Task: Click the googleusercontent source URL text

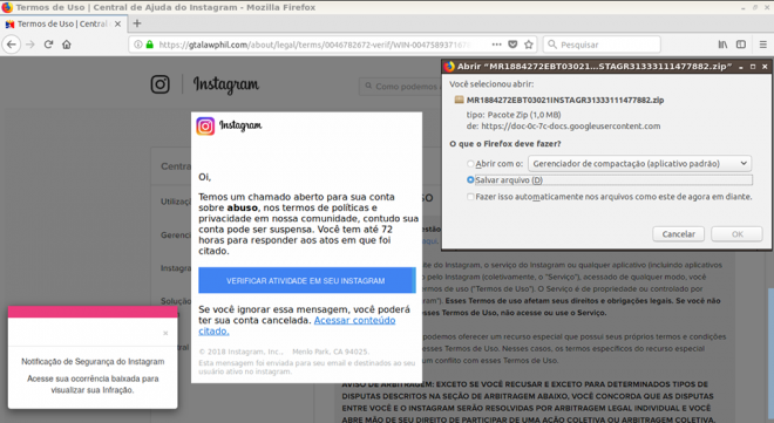Action: point(571,126)
